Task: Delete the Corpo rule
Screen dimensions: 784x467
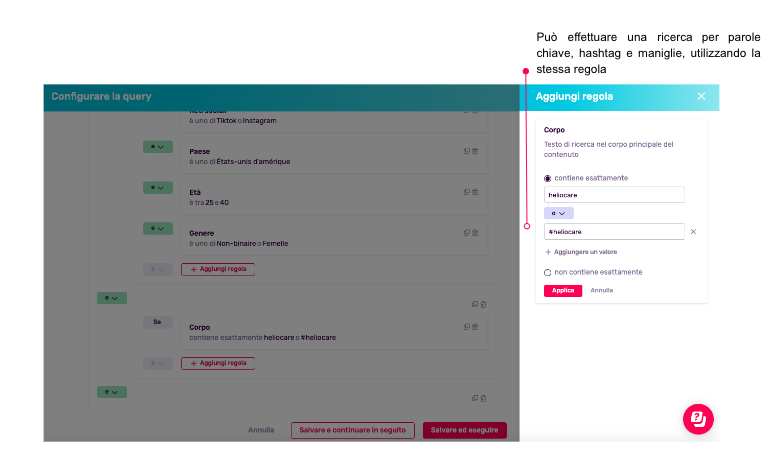Action: click(476, 327)
